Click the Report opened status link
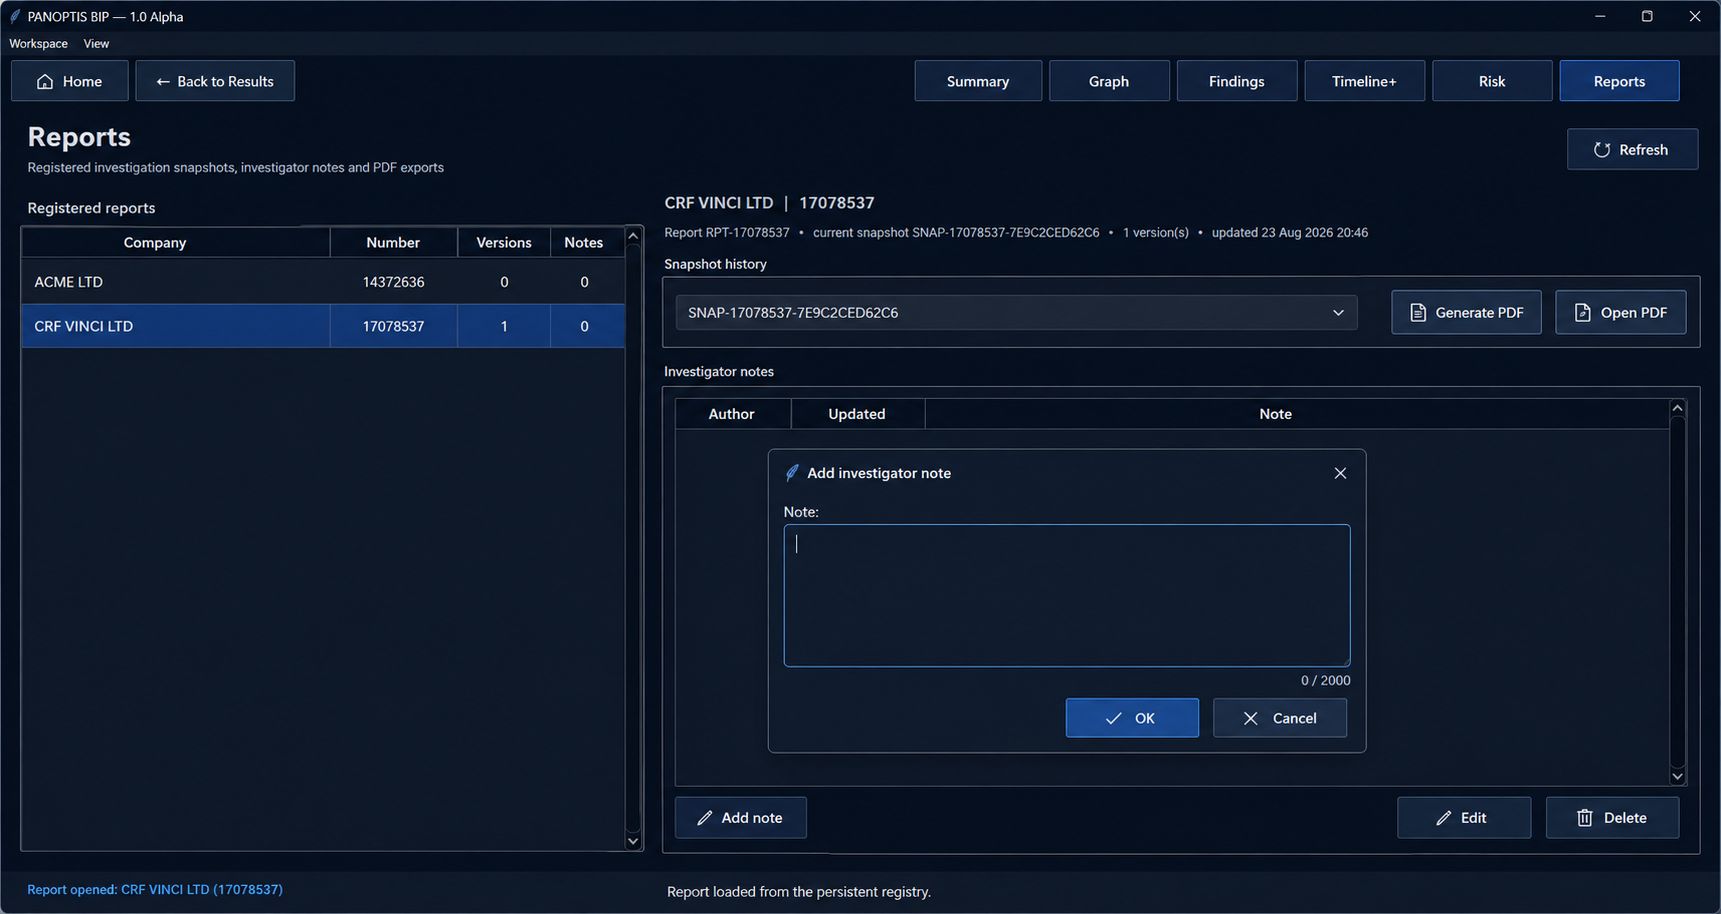 (x=155, y=890)
